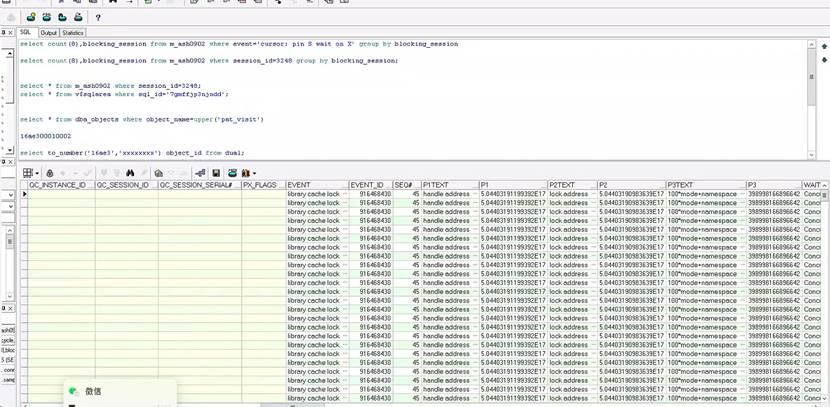
Task: Click the P2TEXT column header
Action: (572, 185)
